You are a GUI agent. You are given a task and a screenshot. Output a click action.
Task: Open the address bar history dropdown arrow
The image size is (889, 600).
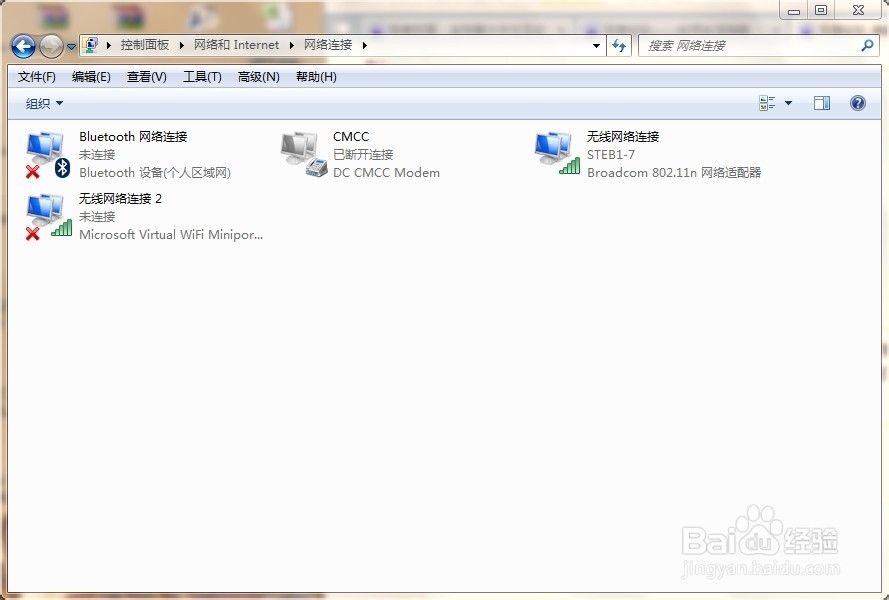tap(596, 45)
